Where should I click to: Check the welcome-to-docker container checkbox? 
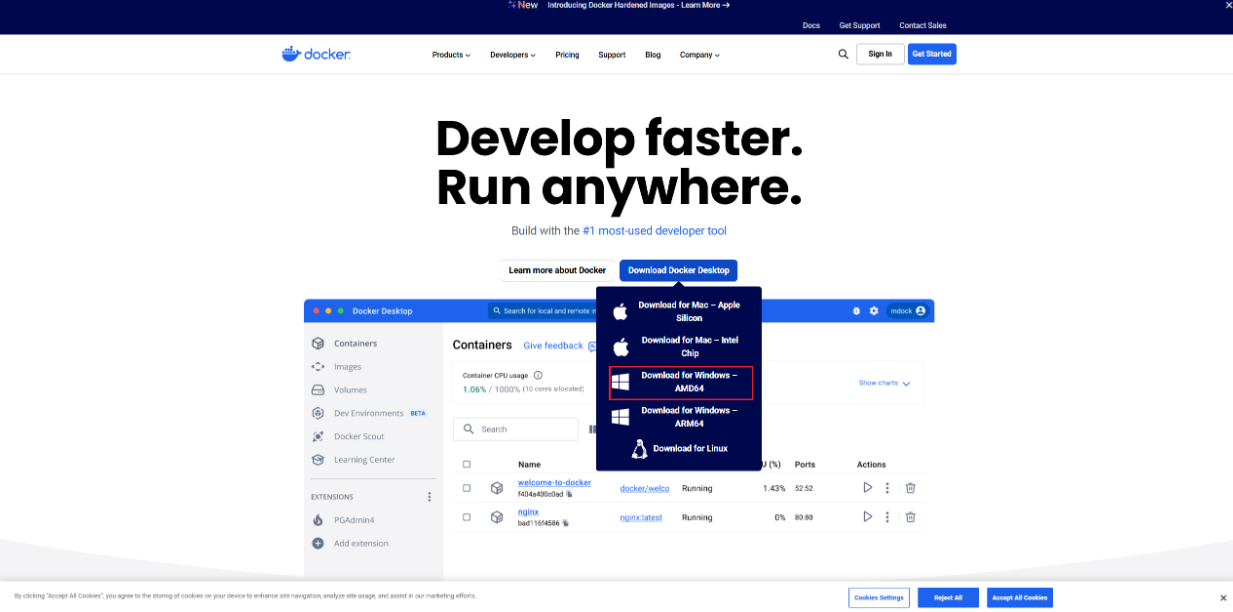tap(466, 488)
